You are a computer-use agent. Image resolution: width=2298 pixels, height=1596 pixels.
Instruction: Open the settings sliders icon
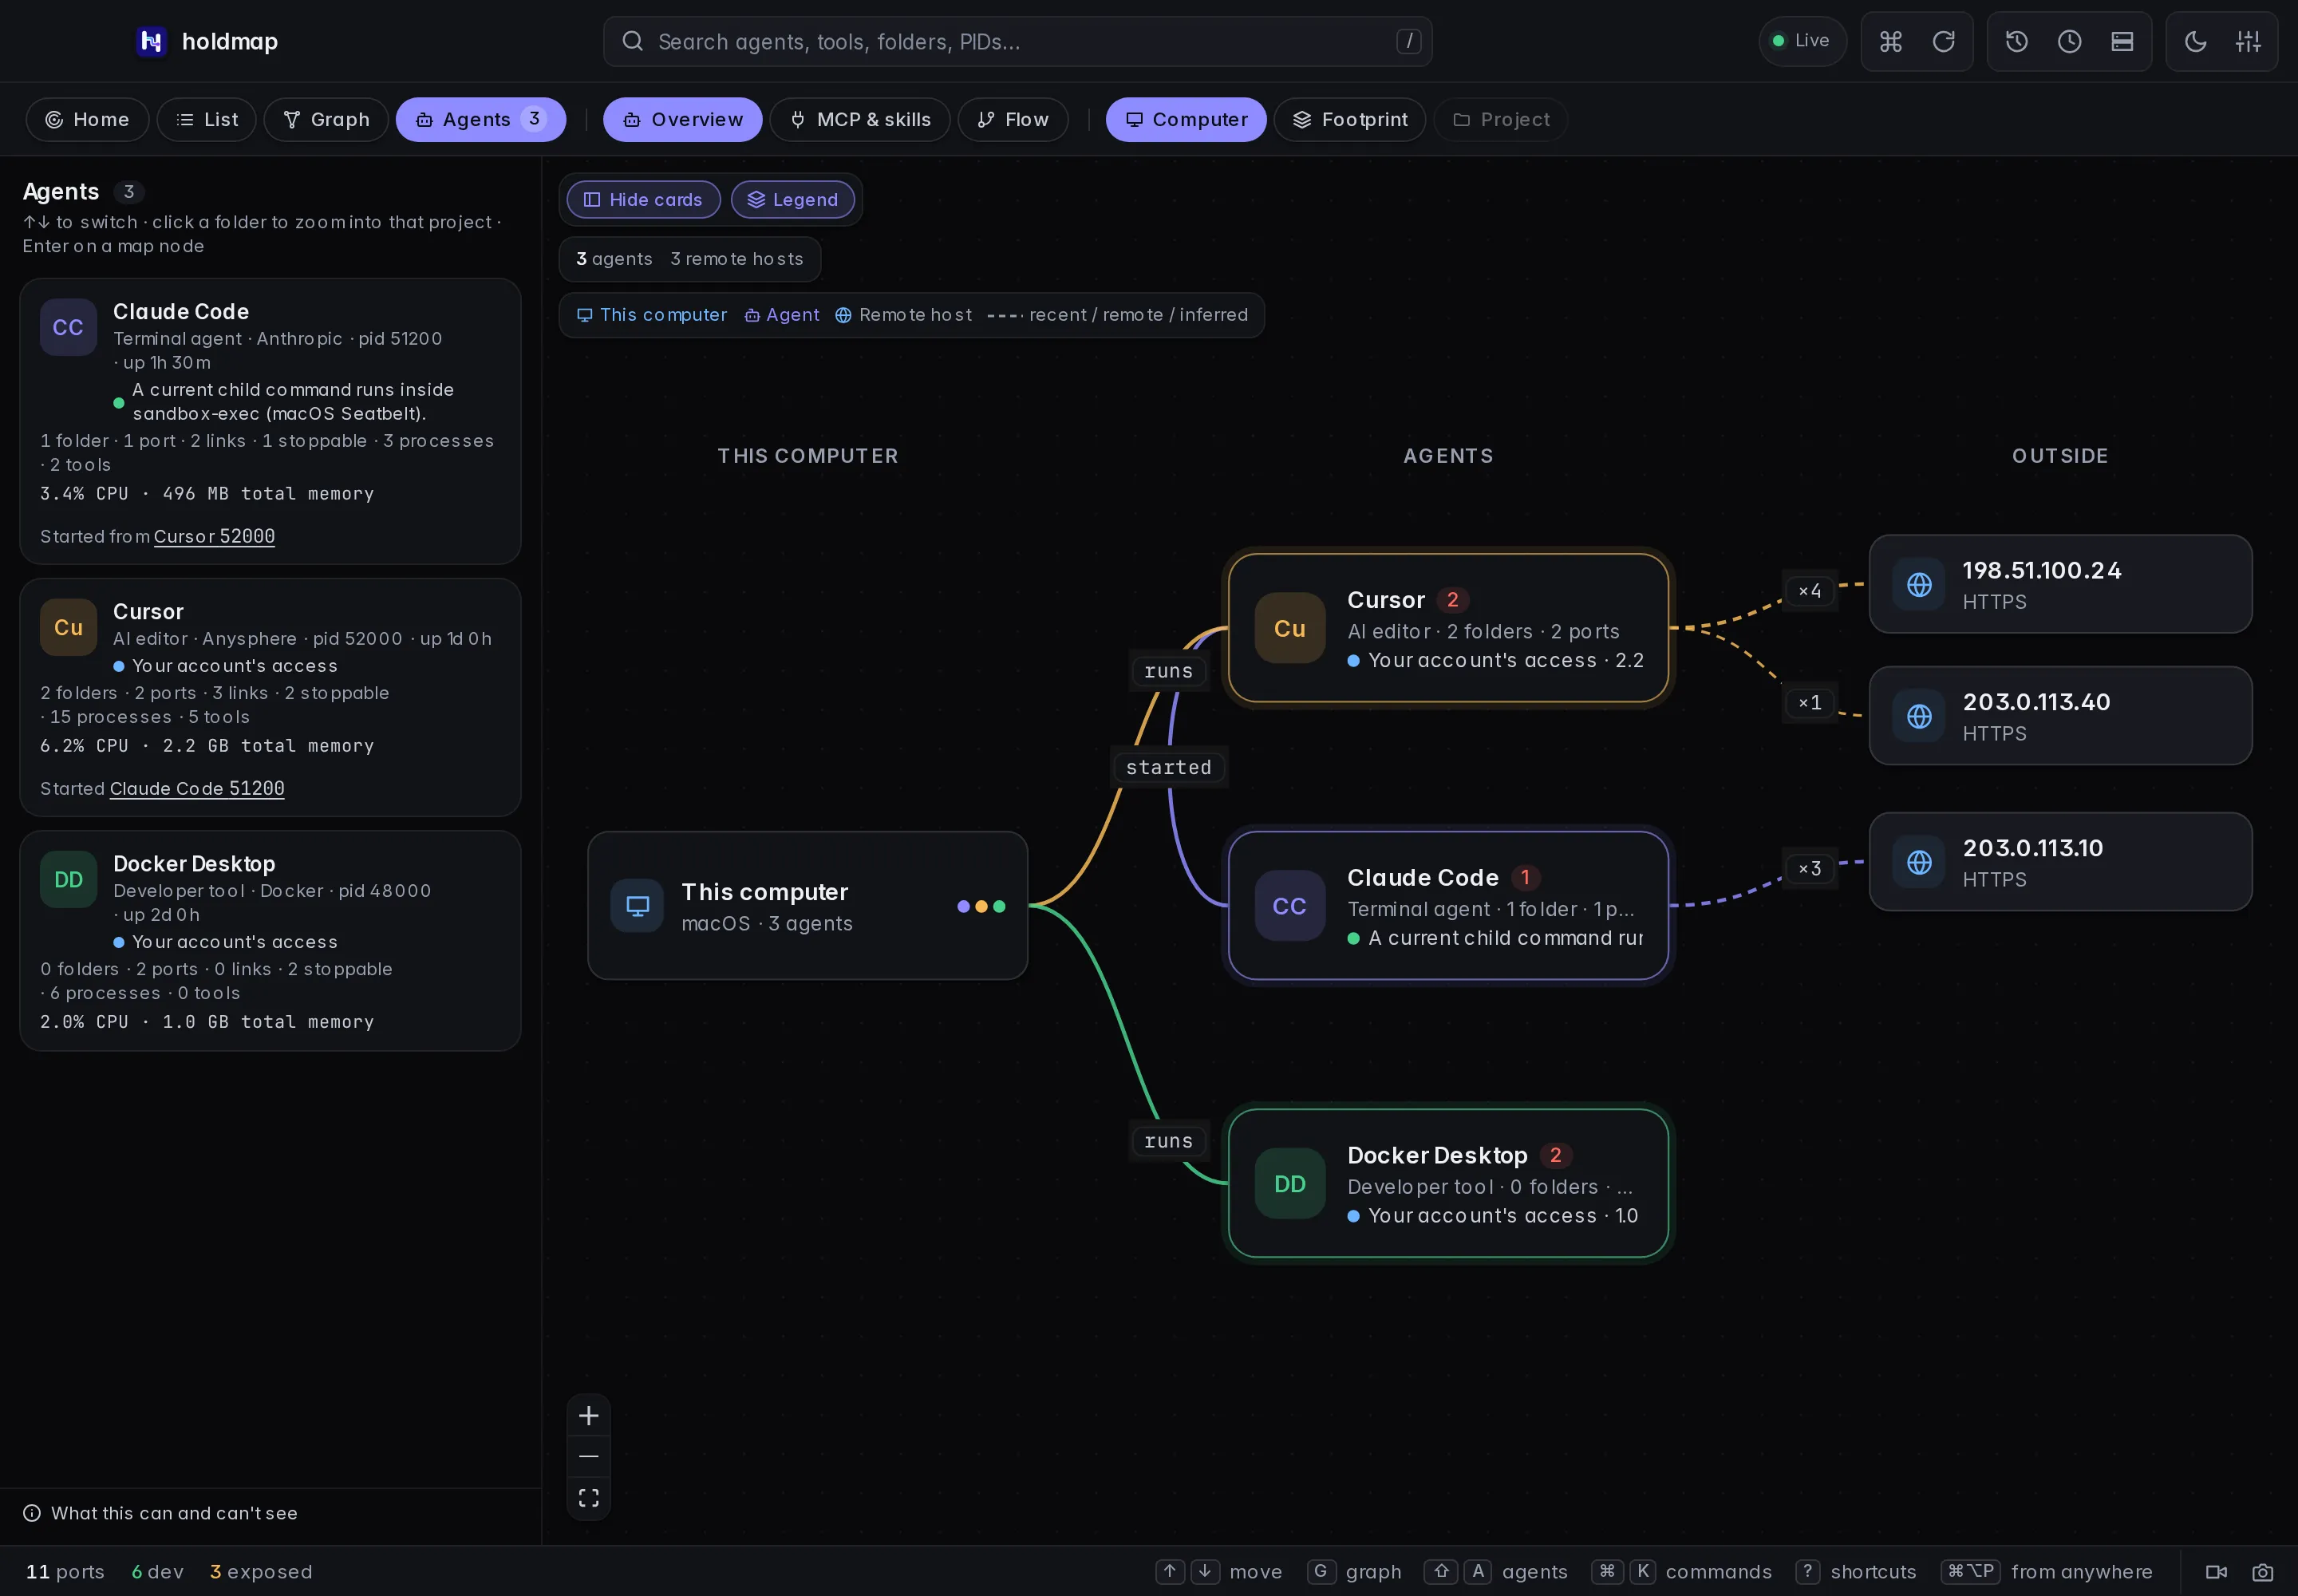[2248, 41]
